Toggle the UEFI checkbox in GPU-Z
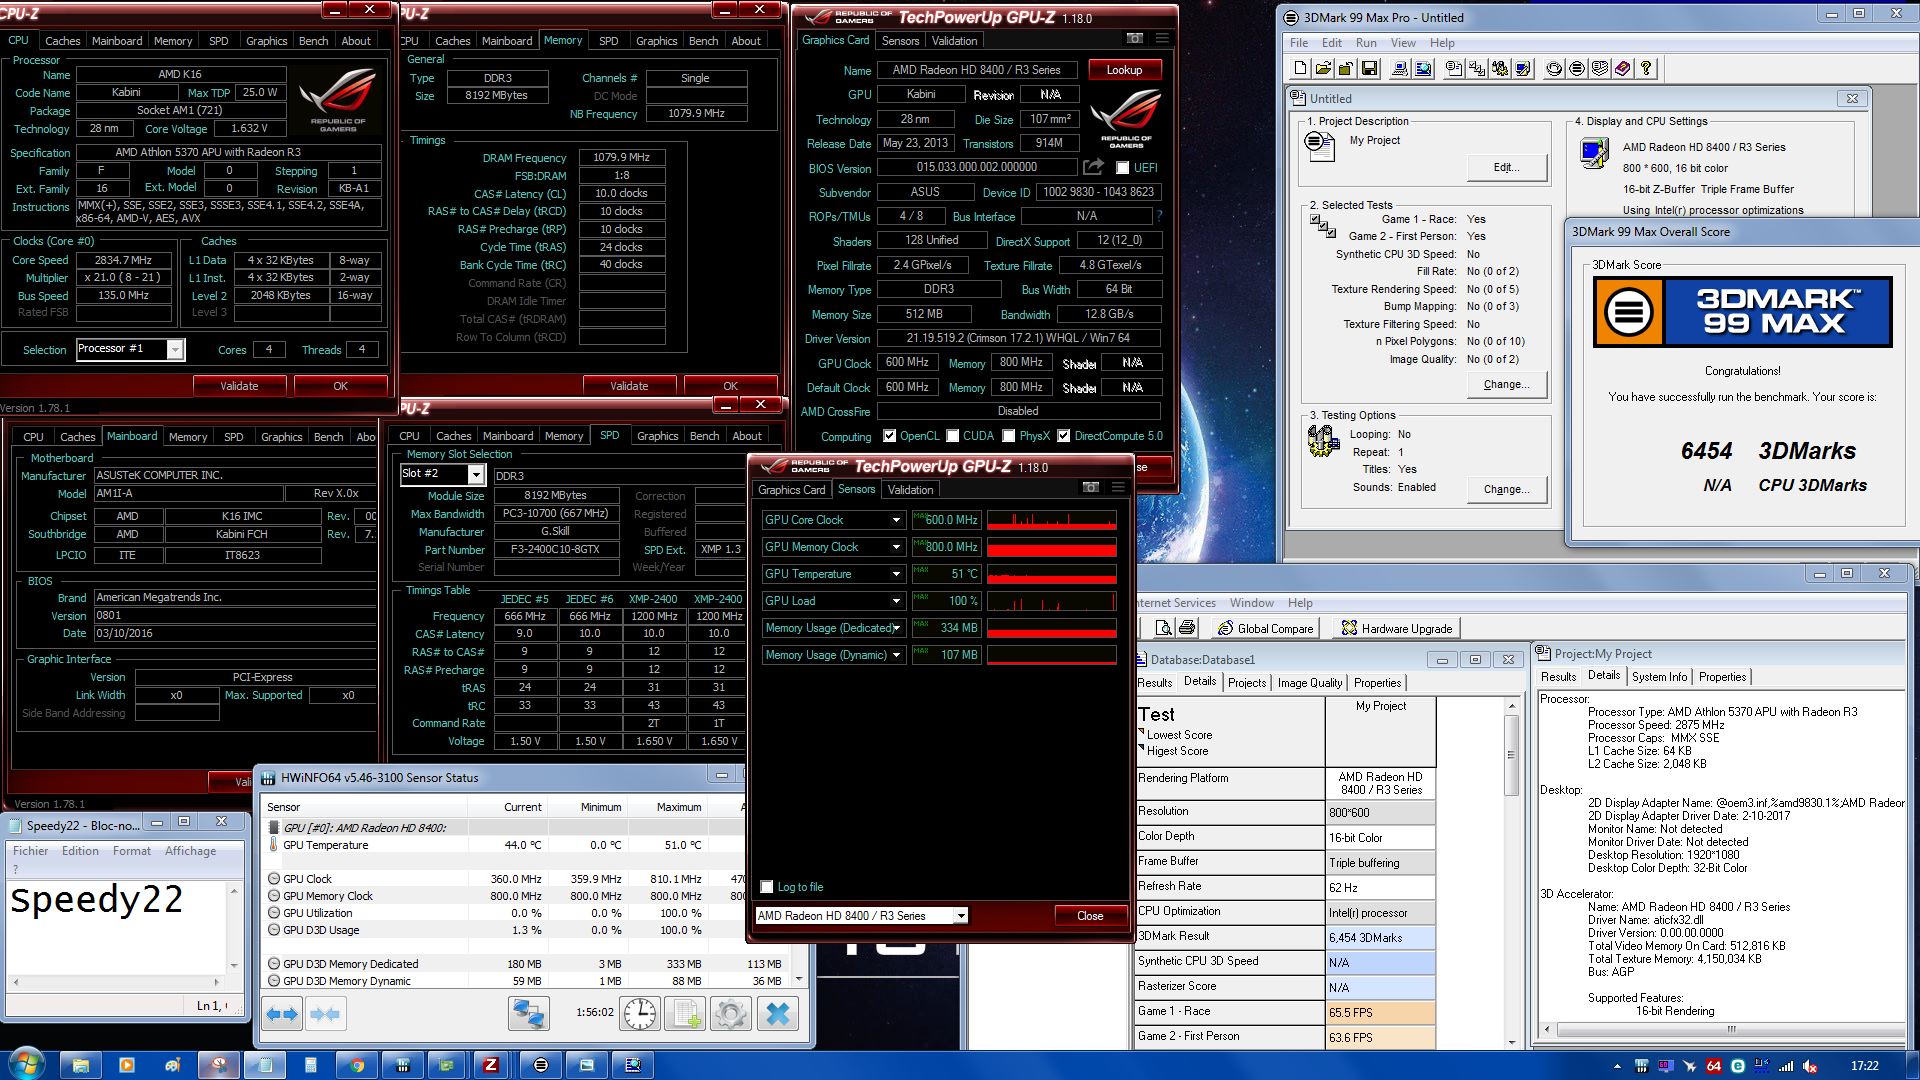Screen dimensions: 1920x1080 point(1122,168)
